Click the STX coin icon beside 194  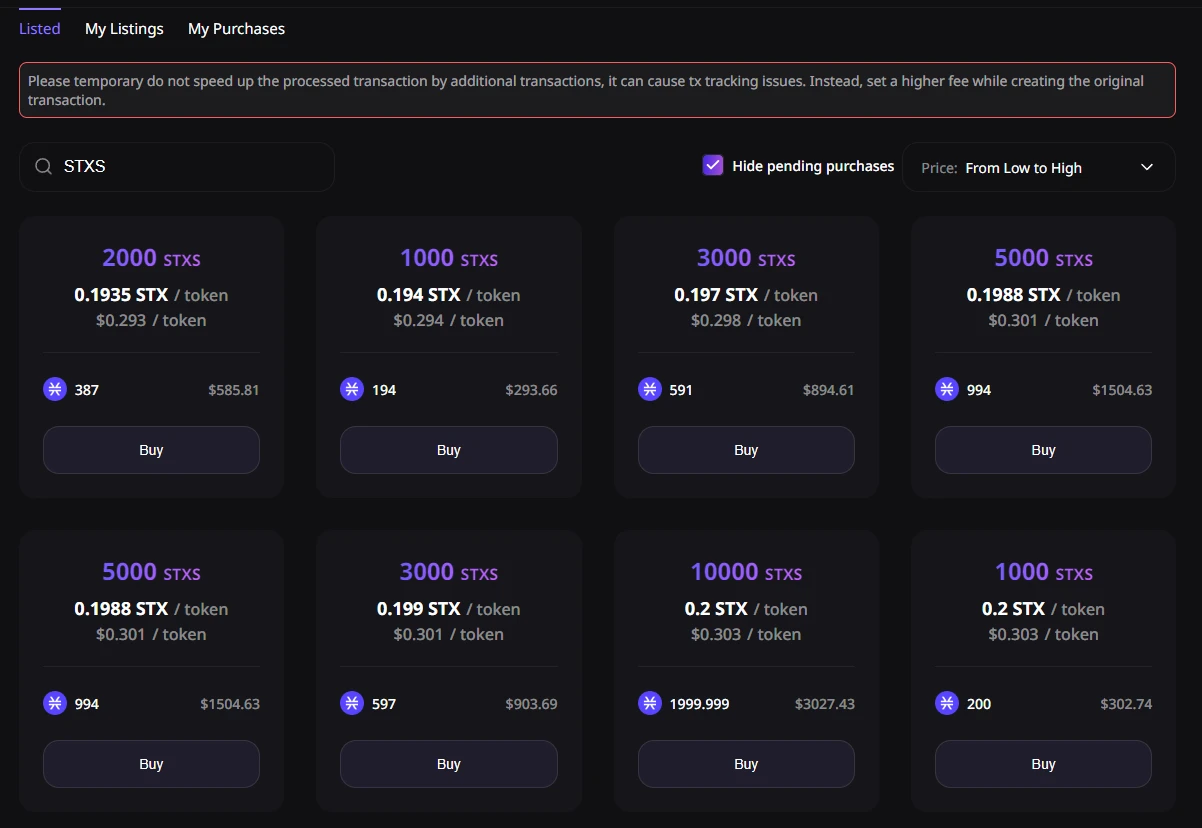(x=352, y=389)
